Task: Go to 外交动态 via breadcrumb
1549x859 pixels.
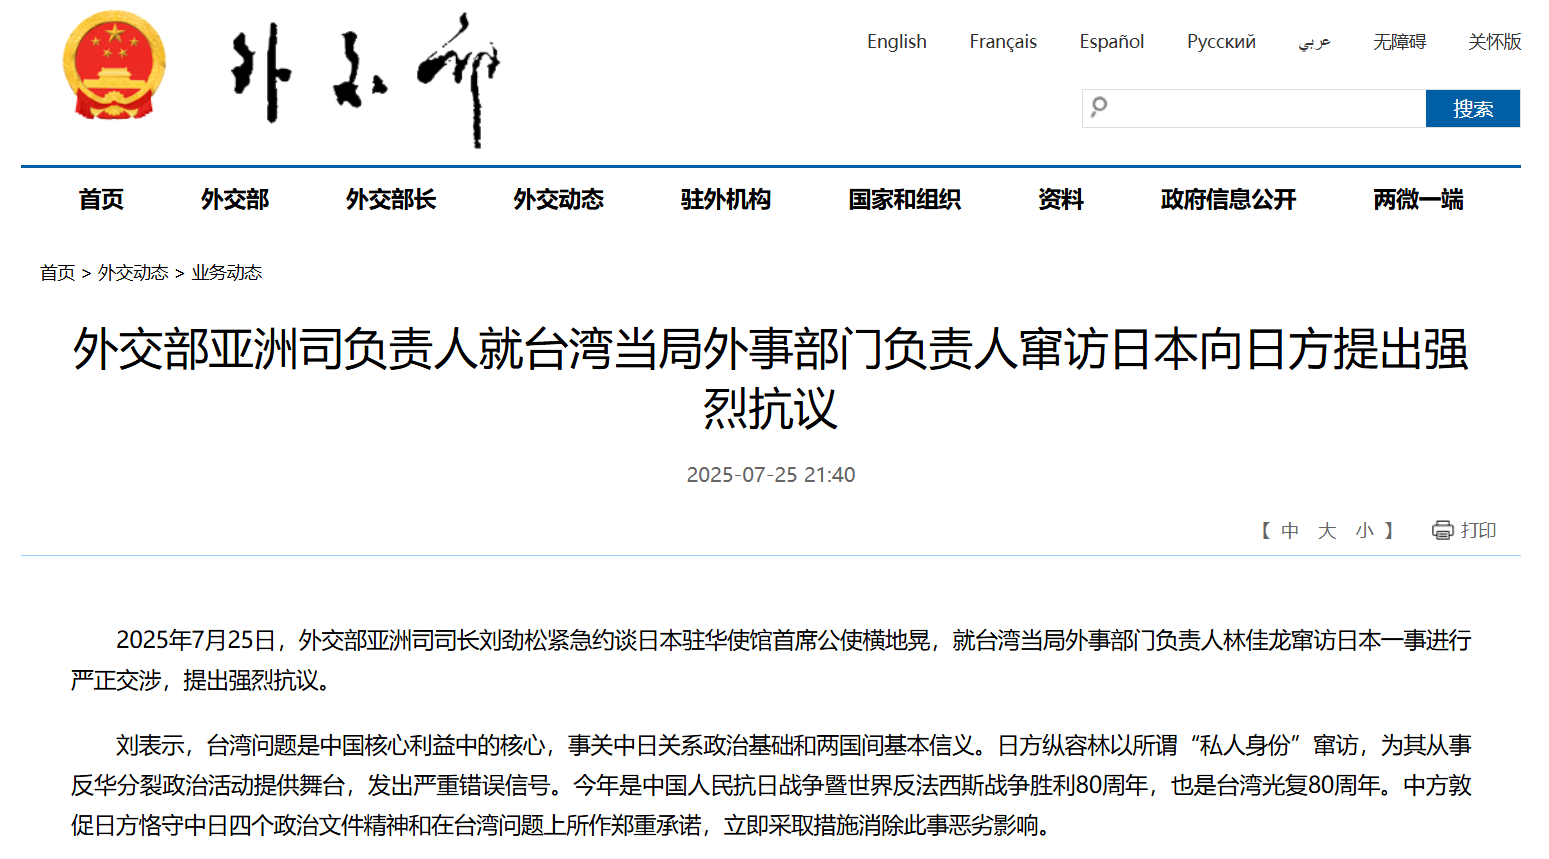Action: tap(133, 273)
